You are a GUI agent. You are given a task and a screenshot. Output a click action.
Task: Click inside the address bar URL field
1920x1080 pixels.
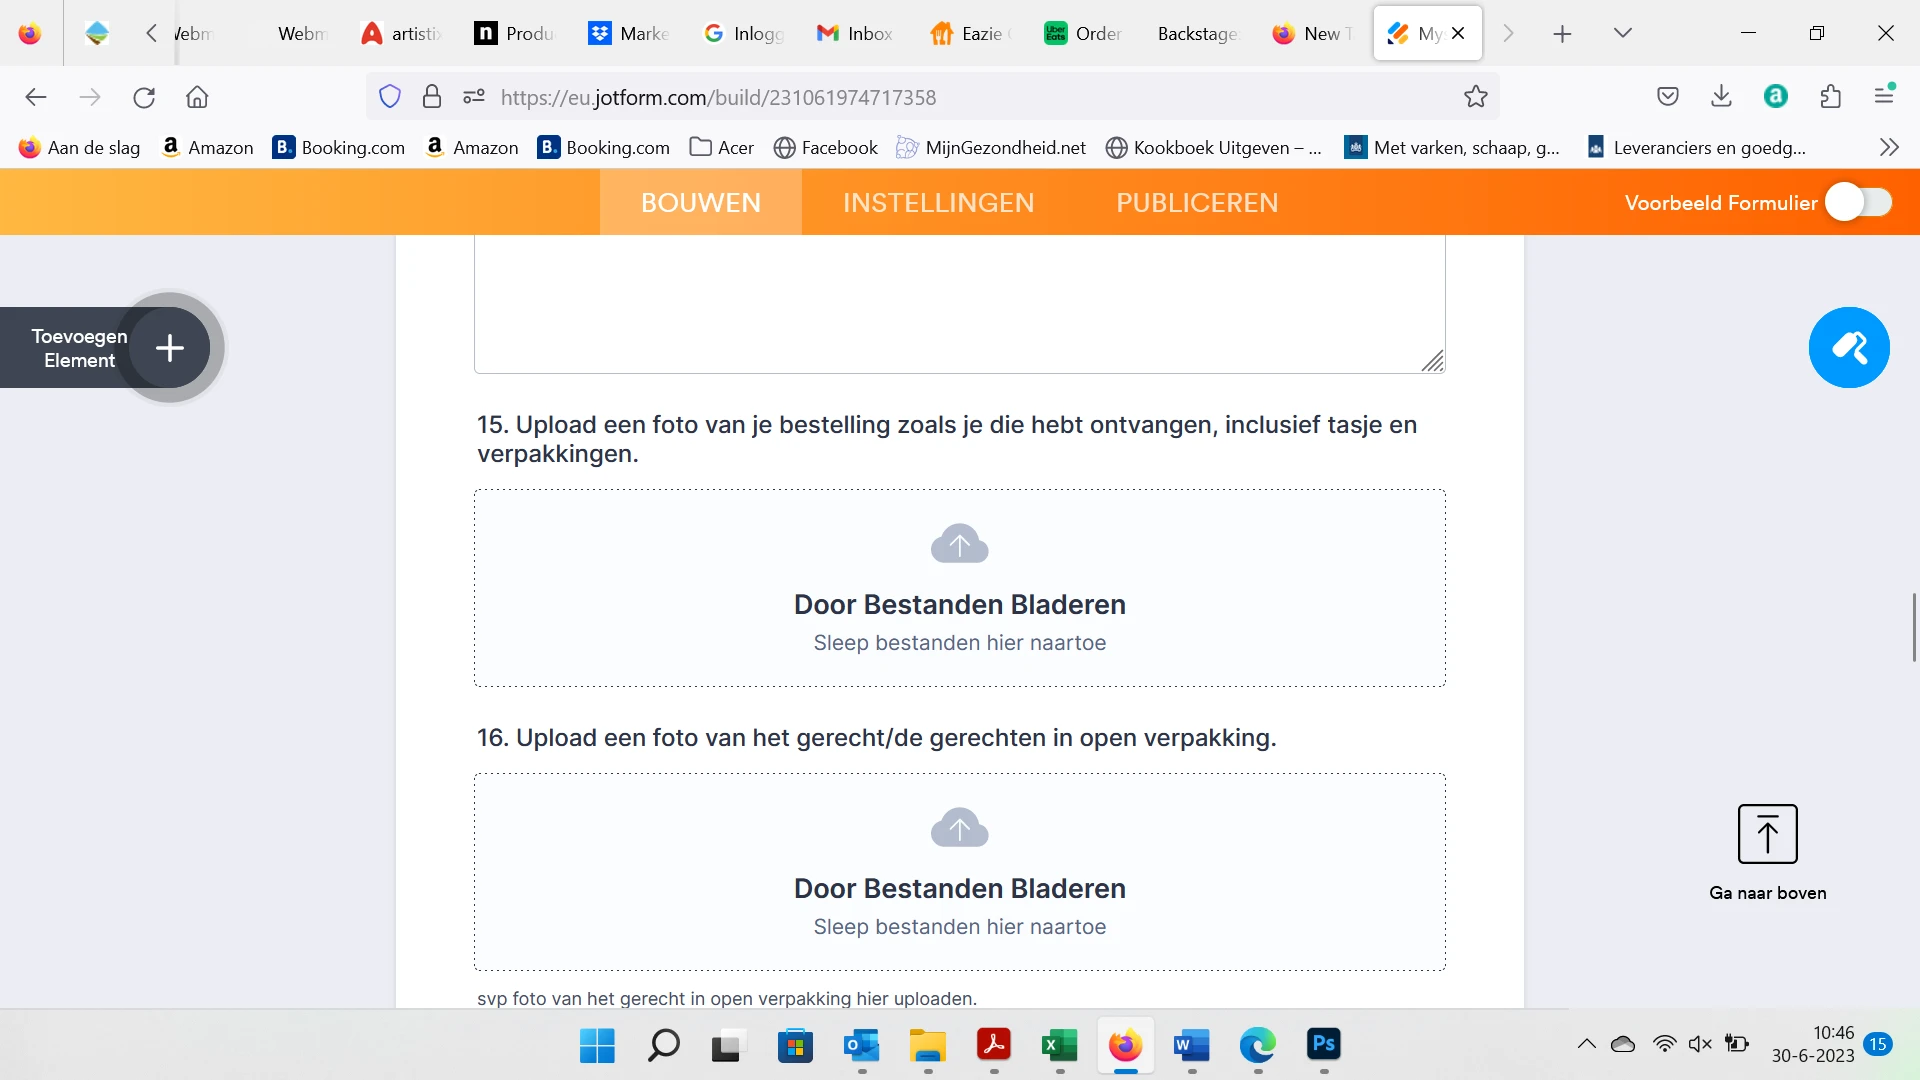720,97
